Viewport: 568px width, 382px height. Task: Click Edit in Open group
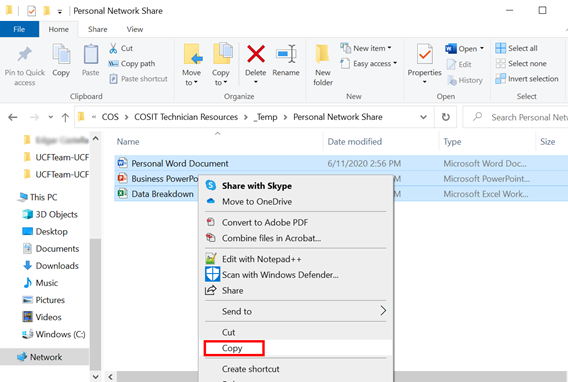click(x=459, y=64)
